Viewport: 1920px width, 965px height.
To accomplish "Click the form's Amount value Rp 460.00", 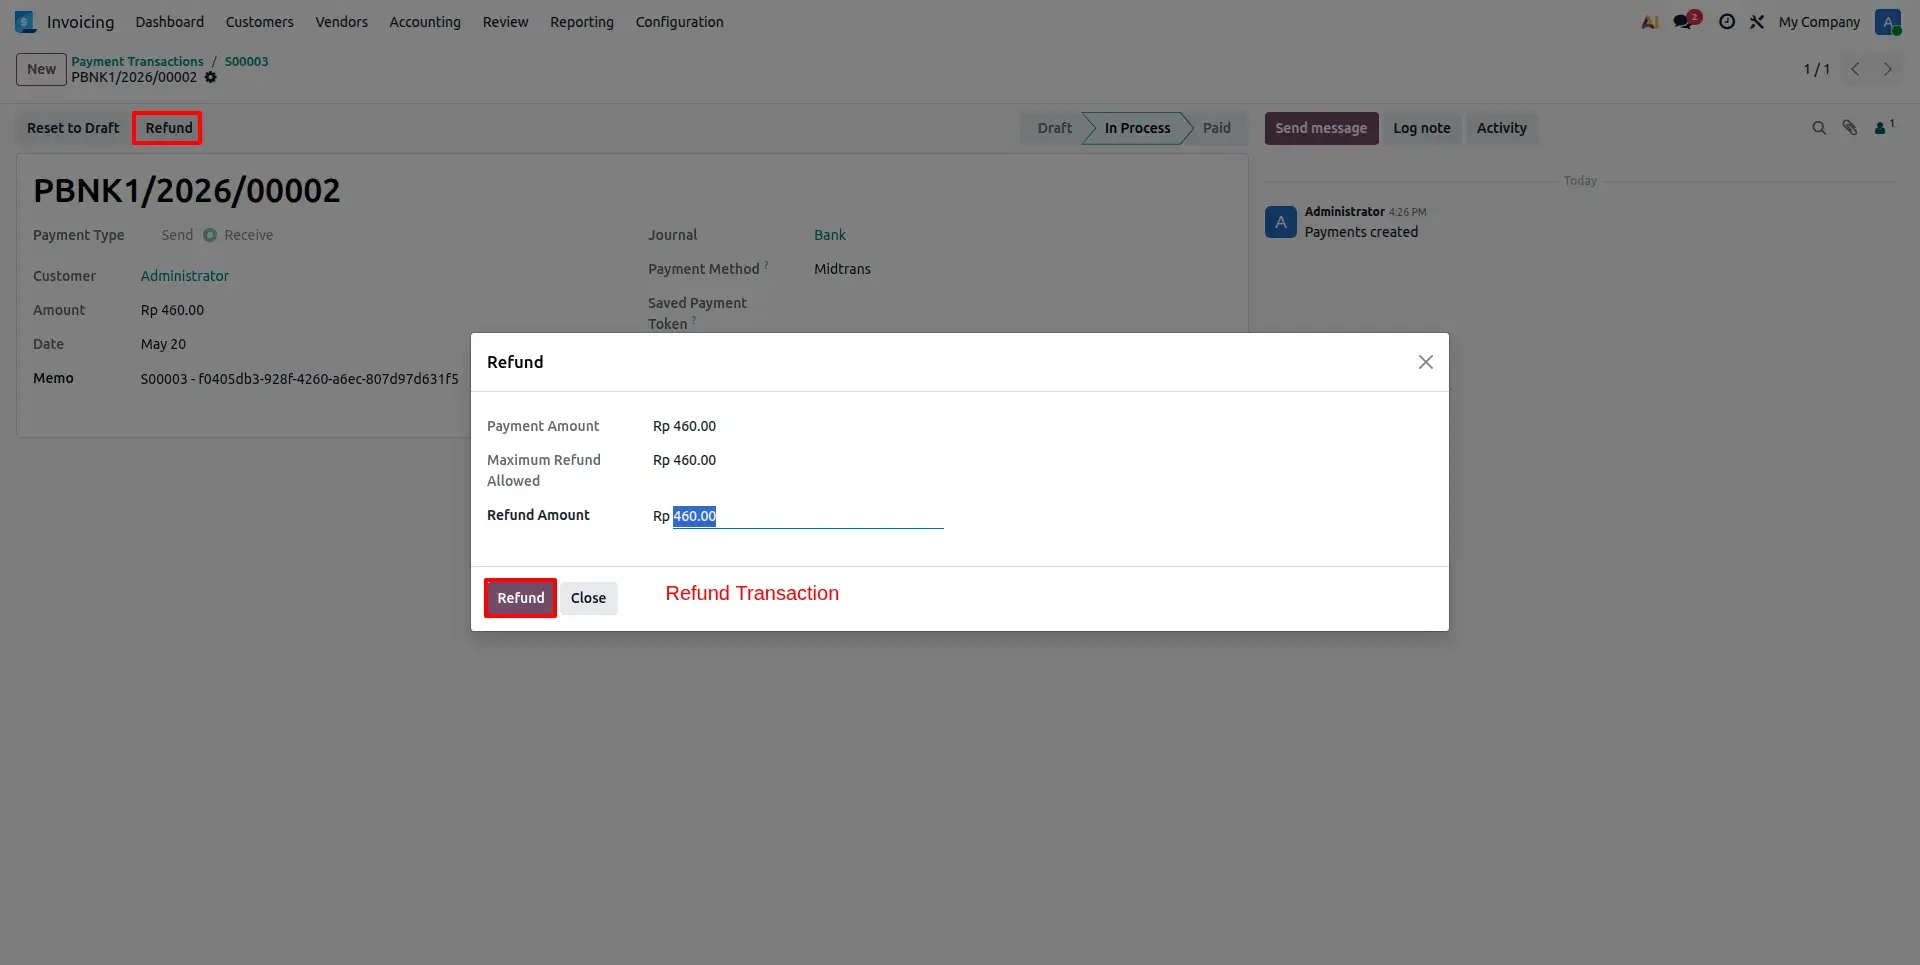I will 172,310.
